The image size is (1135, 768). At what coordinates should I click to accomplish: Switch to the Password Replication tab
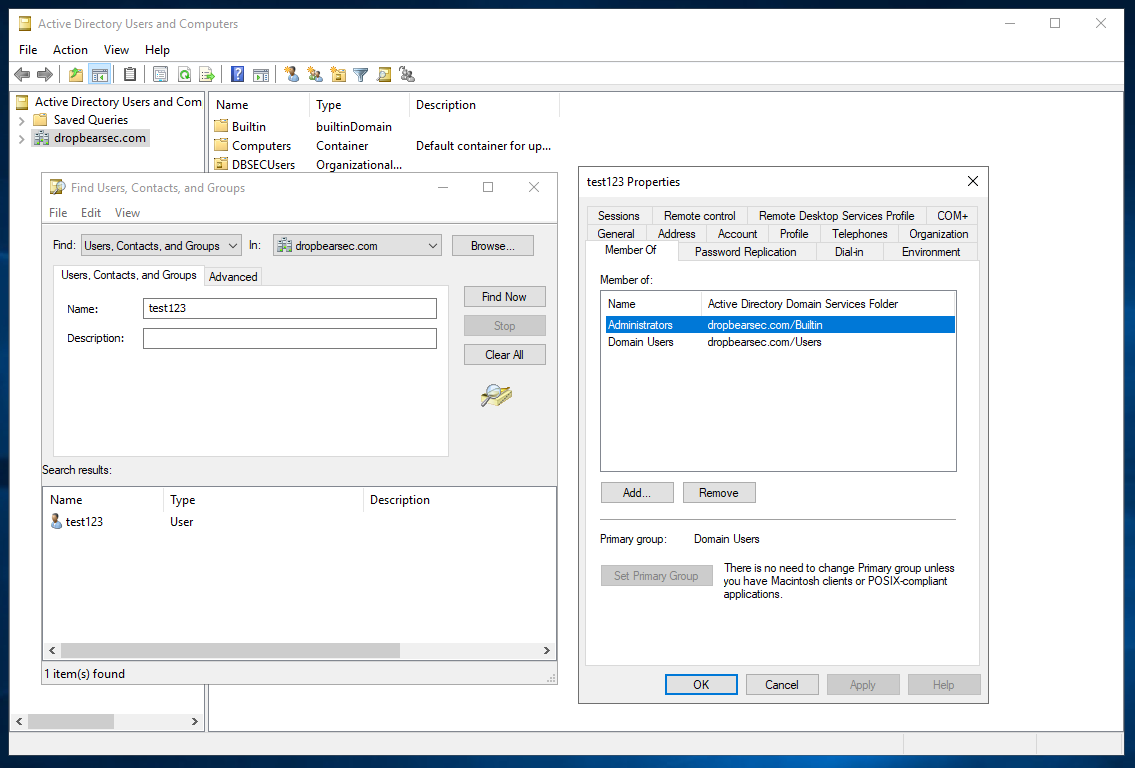coord(746,252)
